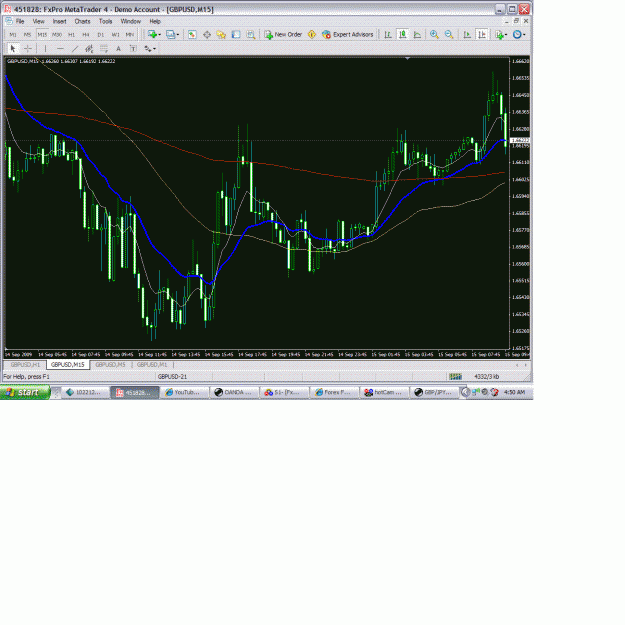
Task: Show the Market Watch window icon
Action: 192,35
